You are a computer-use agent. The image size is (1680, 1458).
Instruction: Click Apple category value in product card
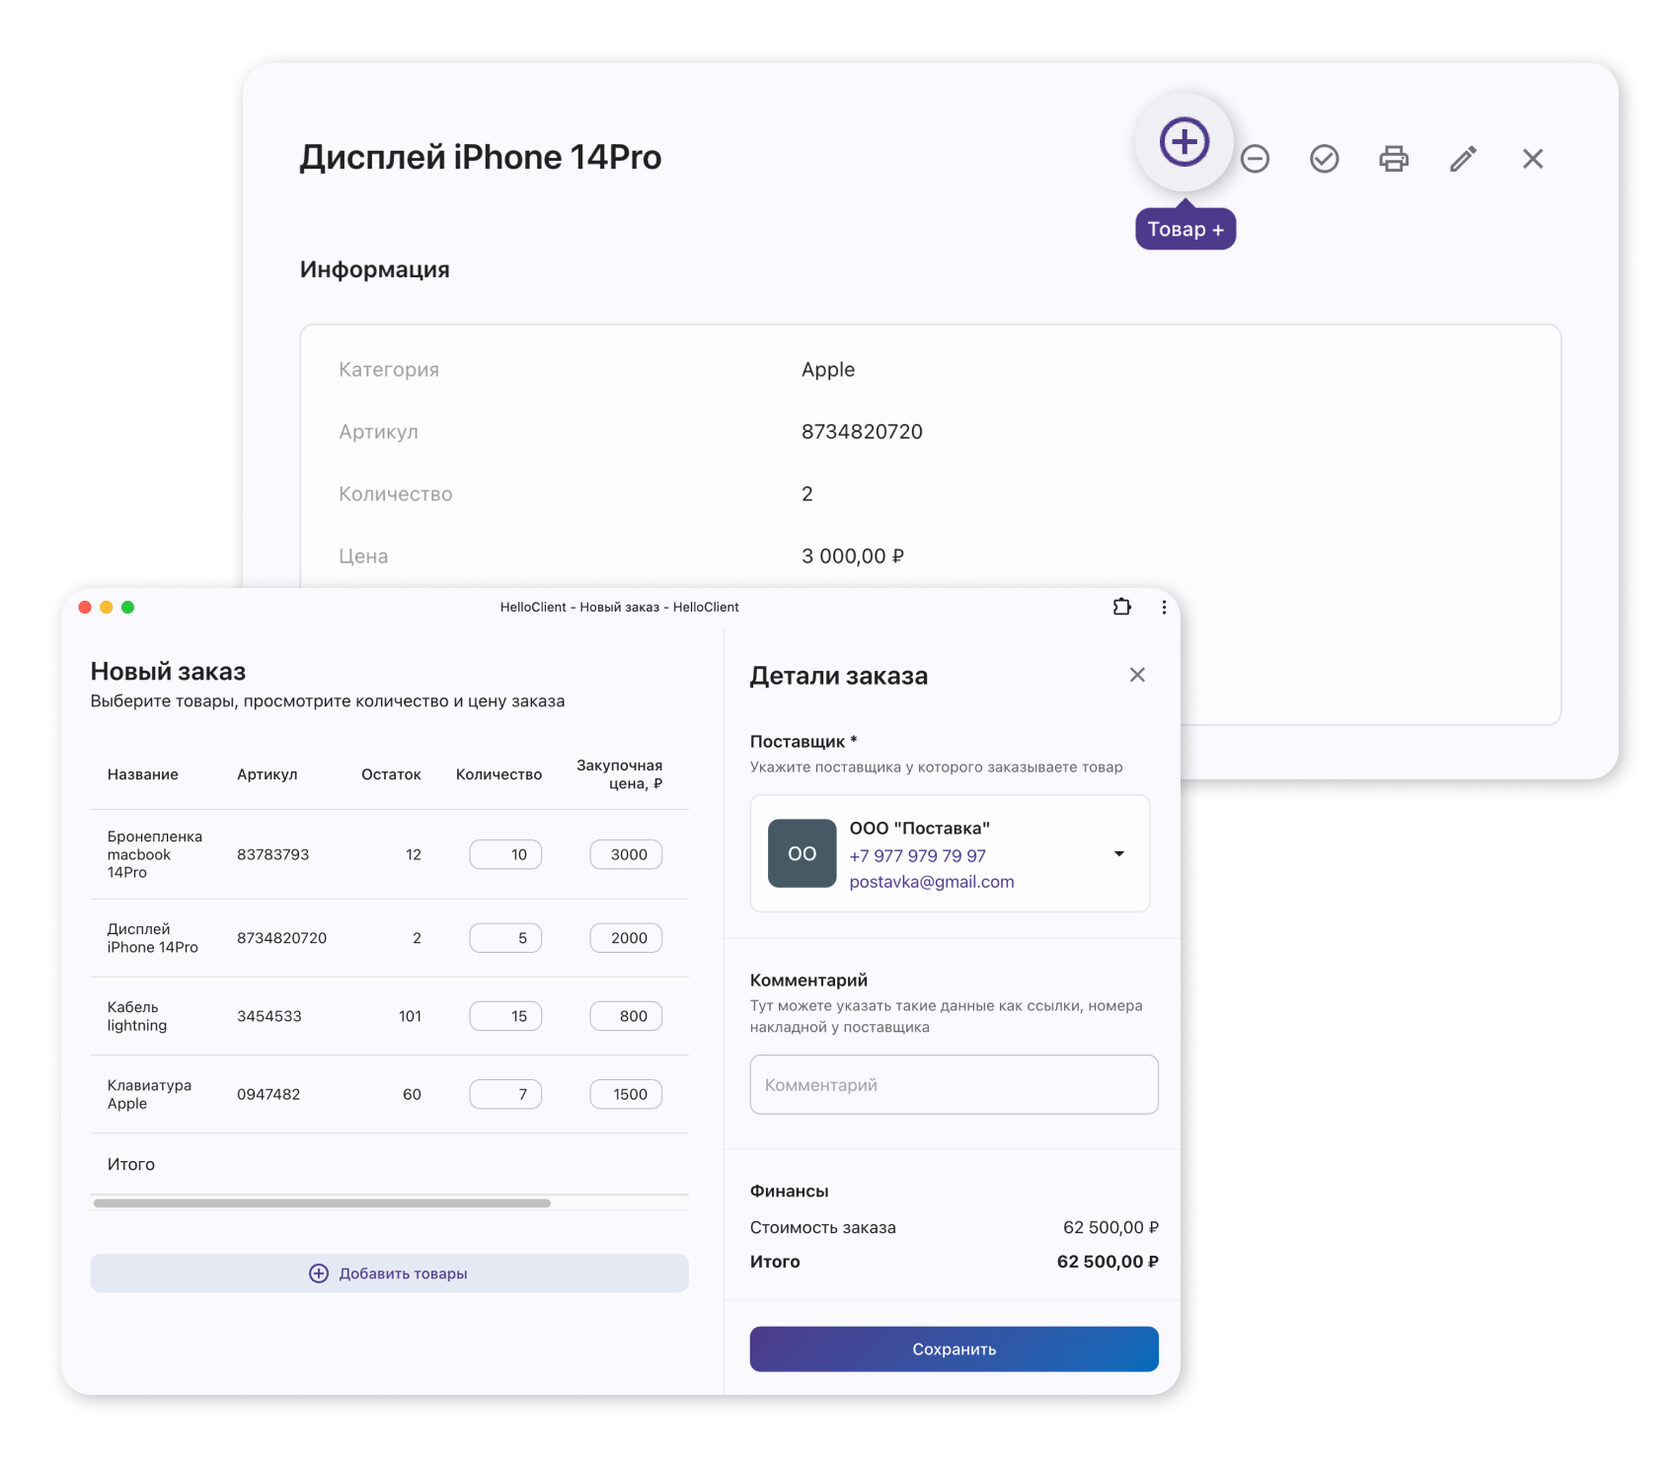[x=828, y=370]
